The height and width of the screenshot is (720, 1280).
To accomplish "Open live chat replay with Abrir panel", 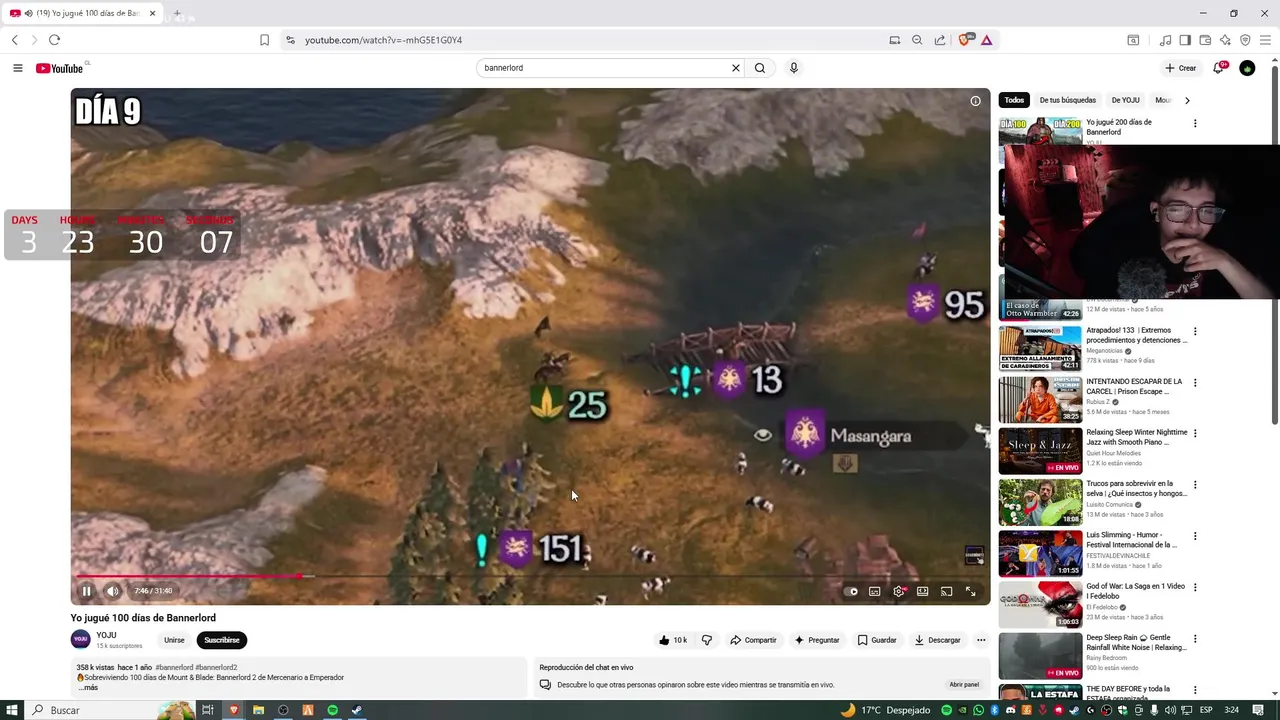I will pyautogui.click(x=964, y=685).
